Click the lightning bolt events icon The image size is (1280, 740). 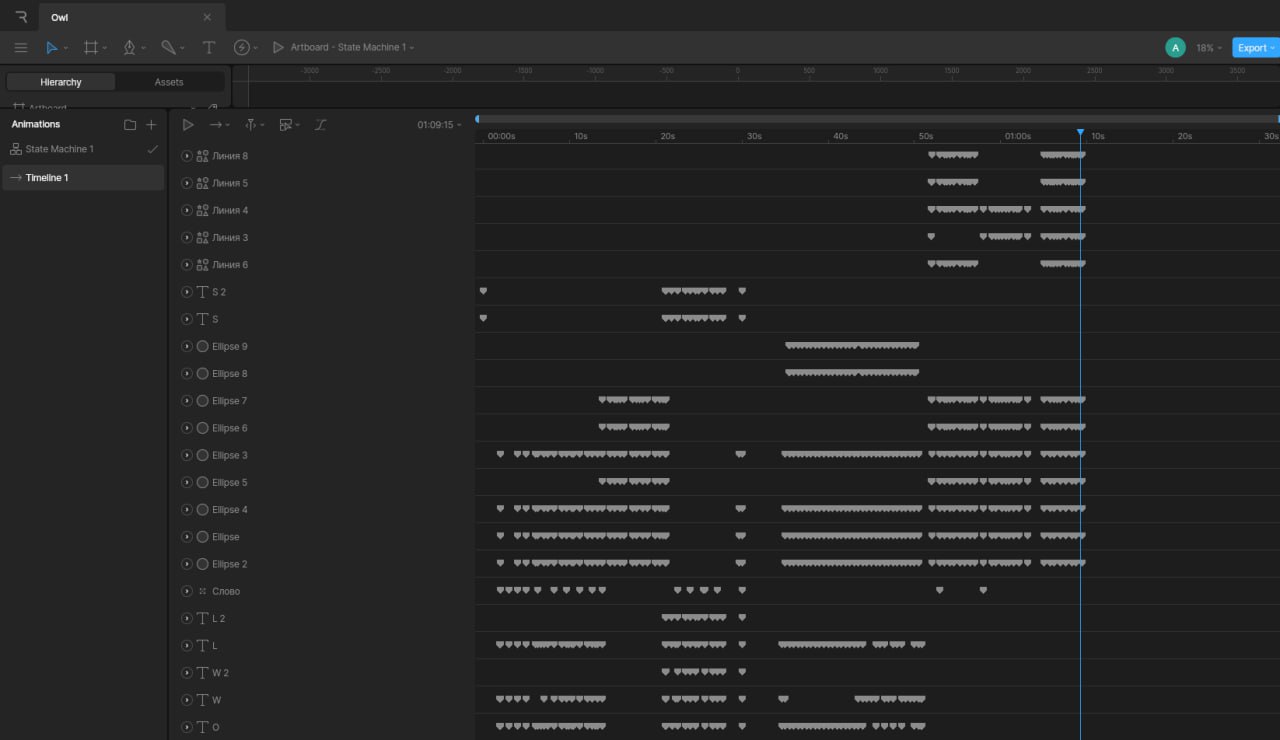click(241, 47)
